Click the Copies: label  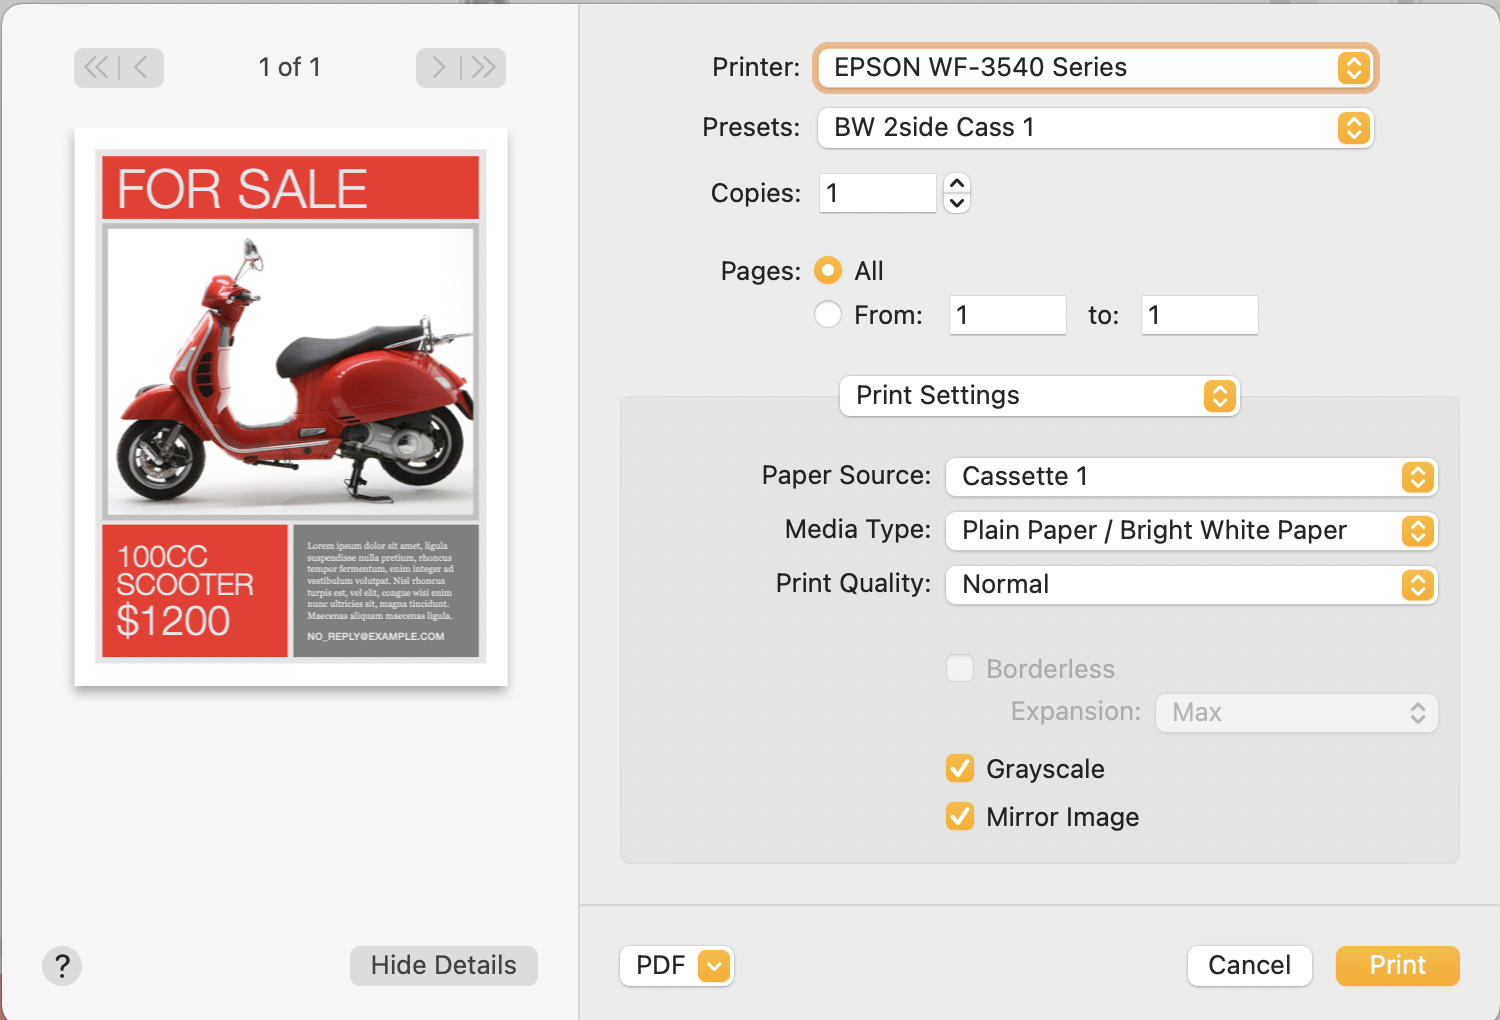[756, 193]
